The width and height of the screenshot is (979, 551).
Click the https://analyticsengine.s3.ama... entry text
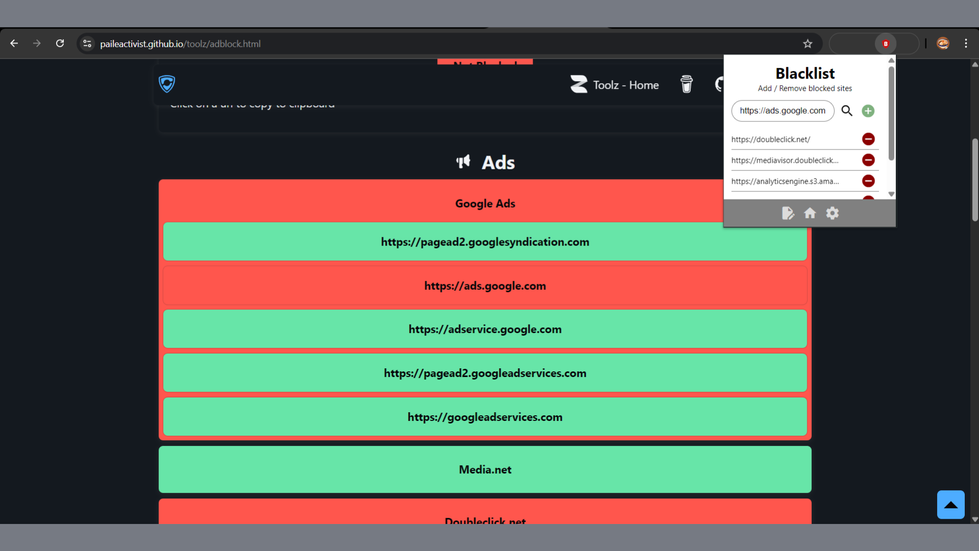[x=785, y=181]
